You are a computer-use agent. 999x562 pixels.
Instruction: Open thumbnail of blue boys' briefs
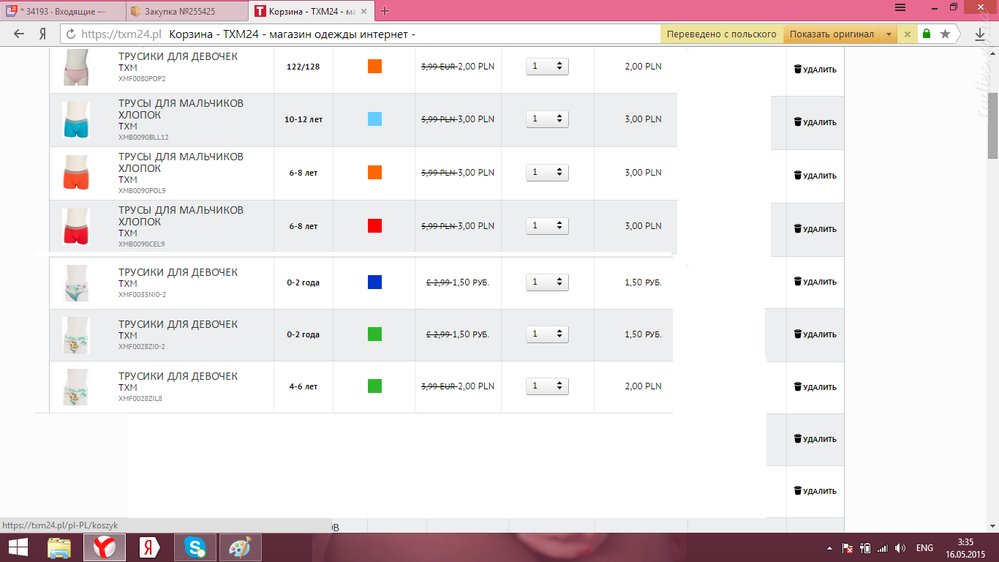pyautogui.click(x=76, y=120)
